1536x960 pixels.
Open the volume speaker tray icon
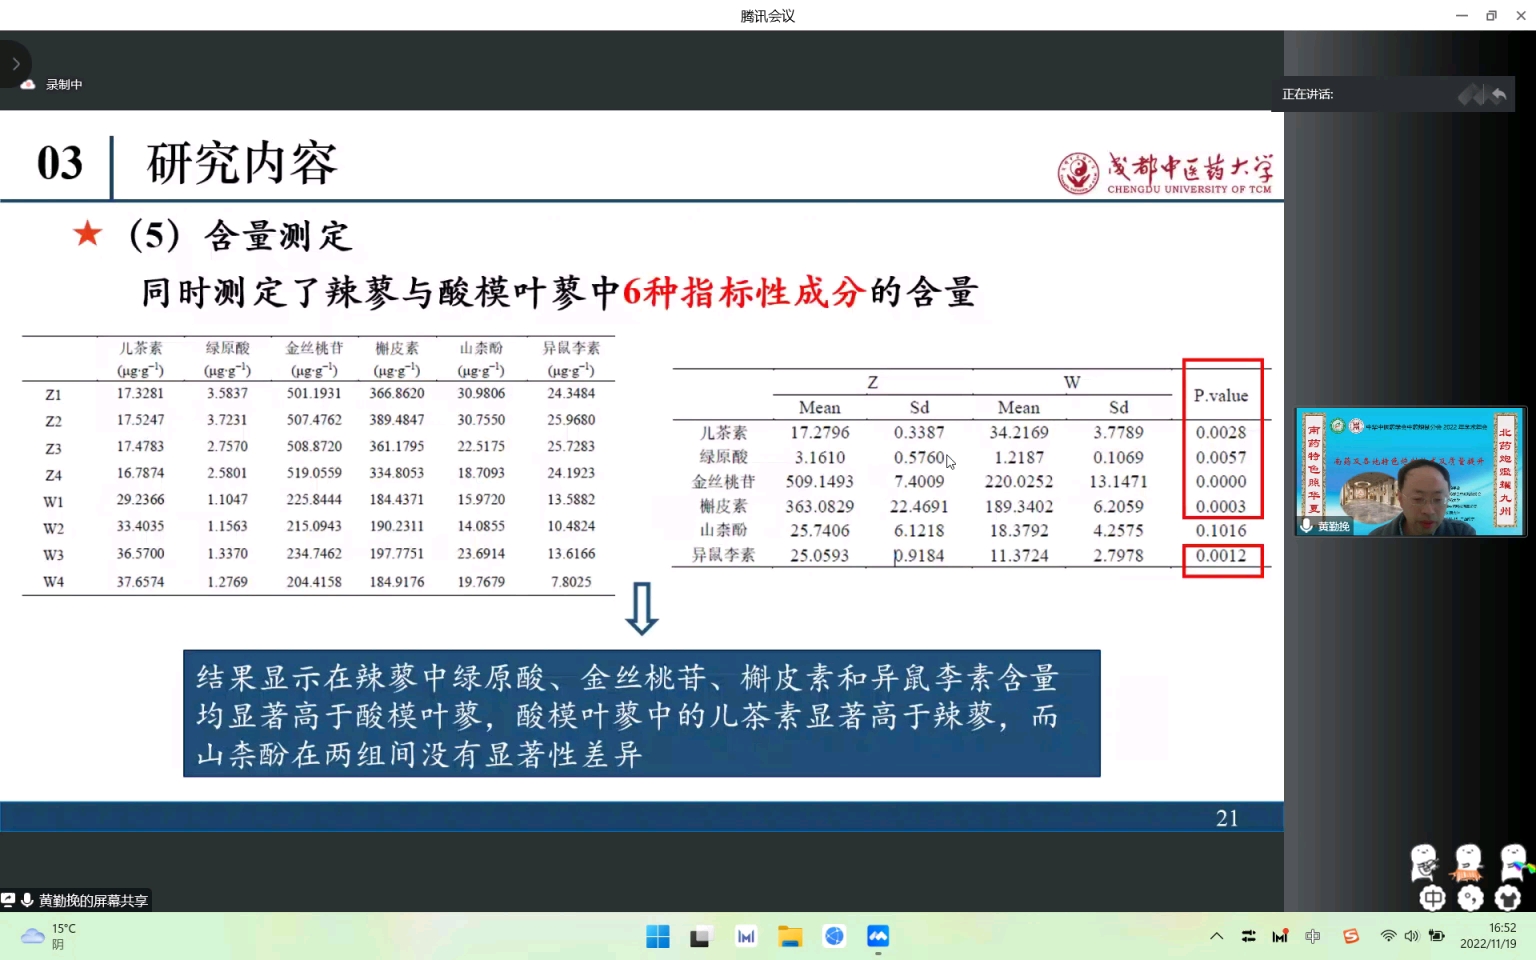pos(1411,936)
